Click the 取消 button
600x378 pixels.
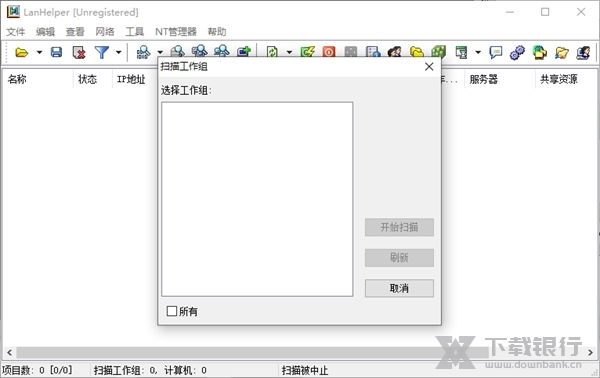click(x=399, y=288)
